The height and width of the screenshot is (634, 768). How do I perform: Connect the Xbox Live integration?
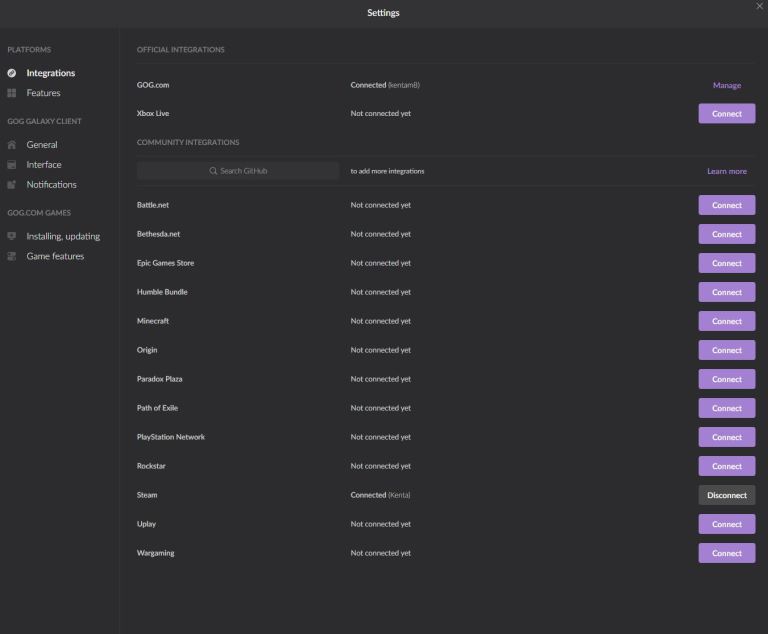(x=727, y=114)
